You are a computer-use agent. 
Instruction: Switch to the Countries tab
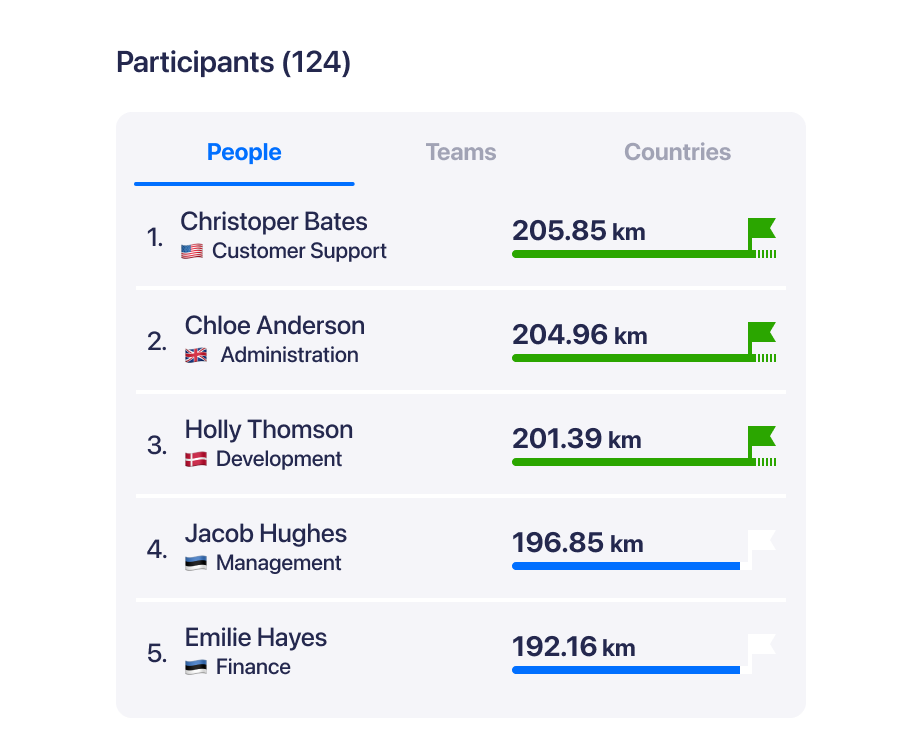point(677,152)
